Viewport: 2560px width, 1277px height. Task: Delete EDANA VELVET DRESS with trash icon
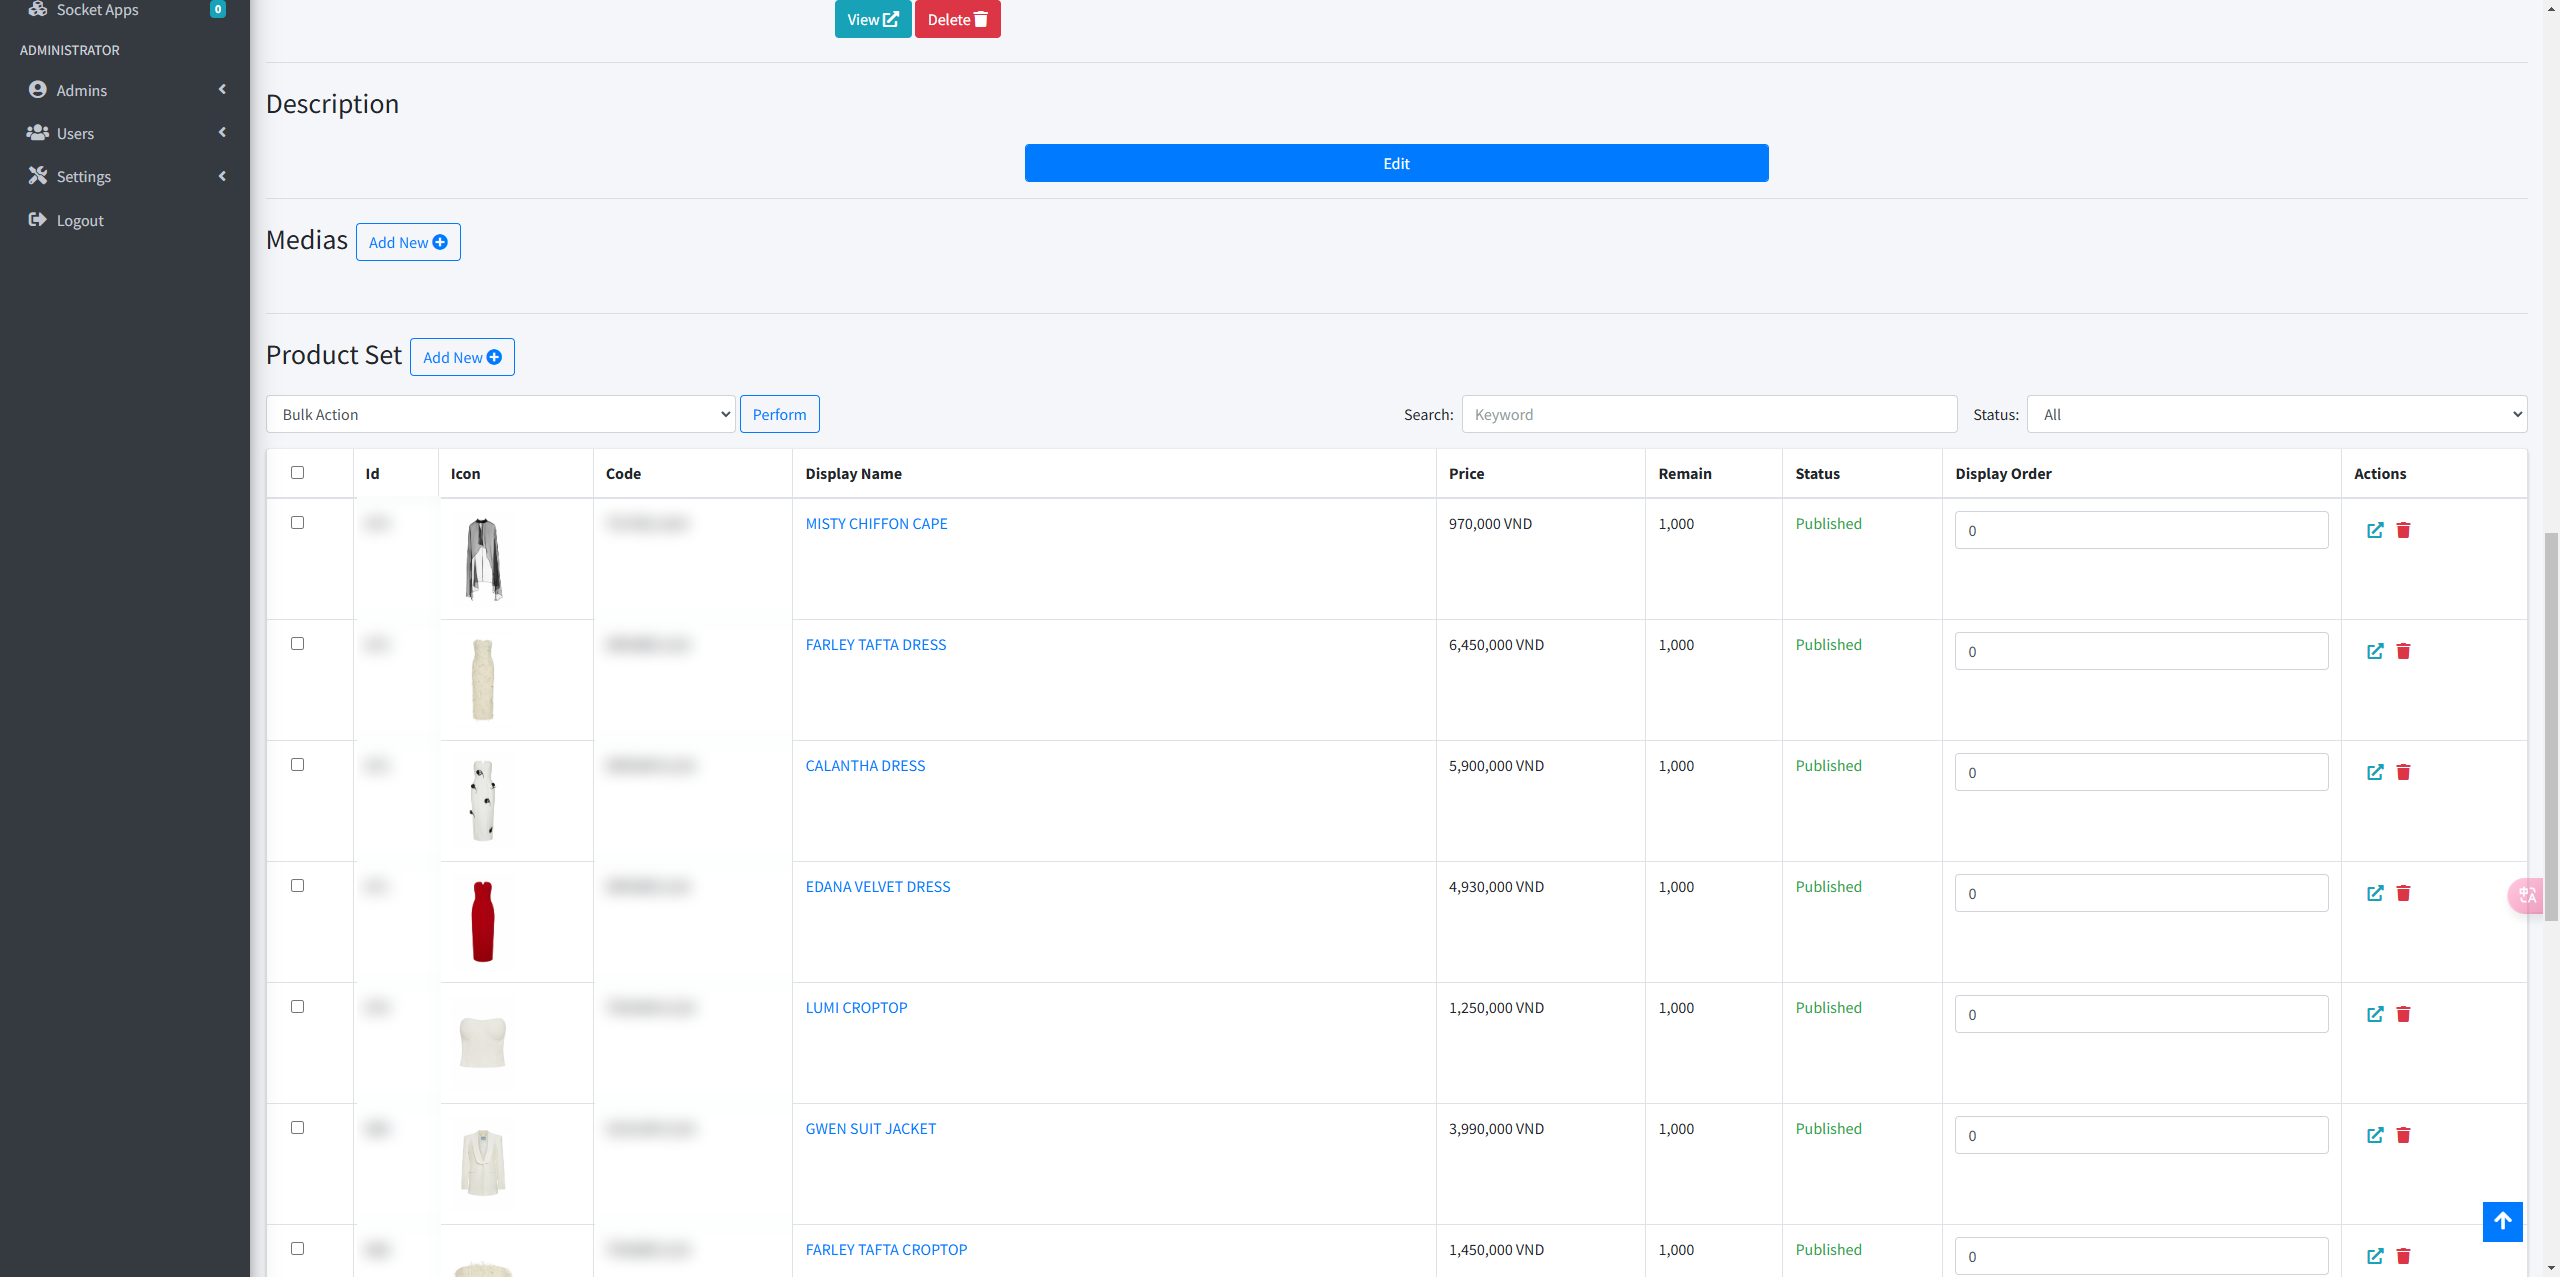click(x=2403, y=893)
